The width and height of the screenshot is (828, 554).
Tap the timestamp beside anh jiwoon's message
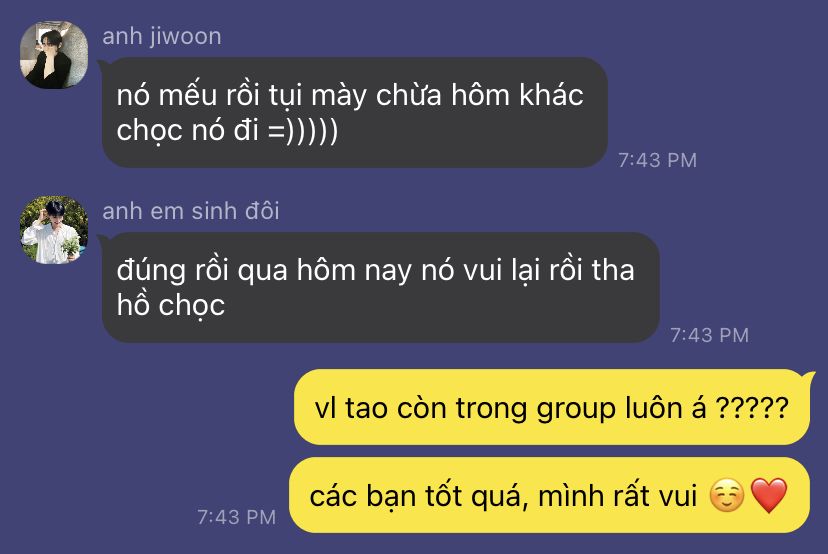[x=657, y=160]
